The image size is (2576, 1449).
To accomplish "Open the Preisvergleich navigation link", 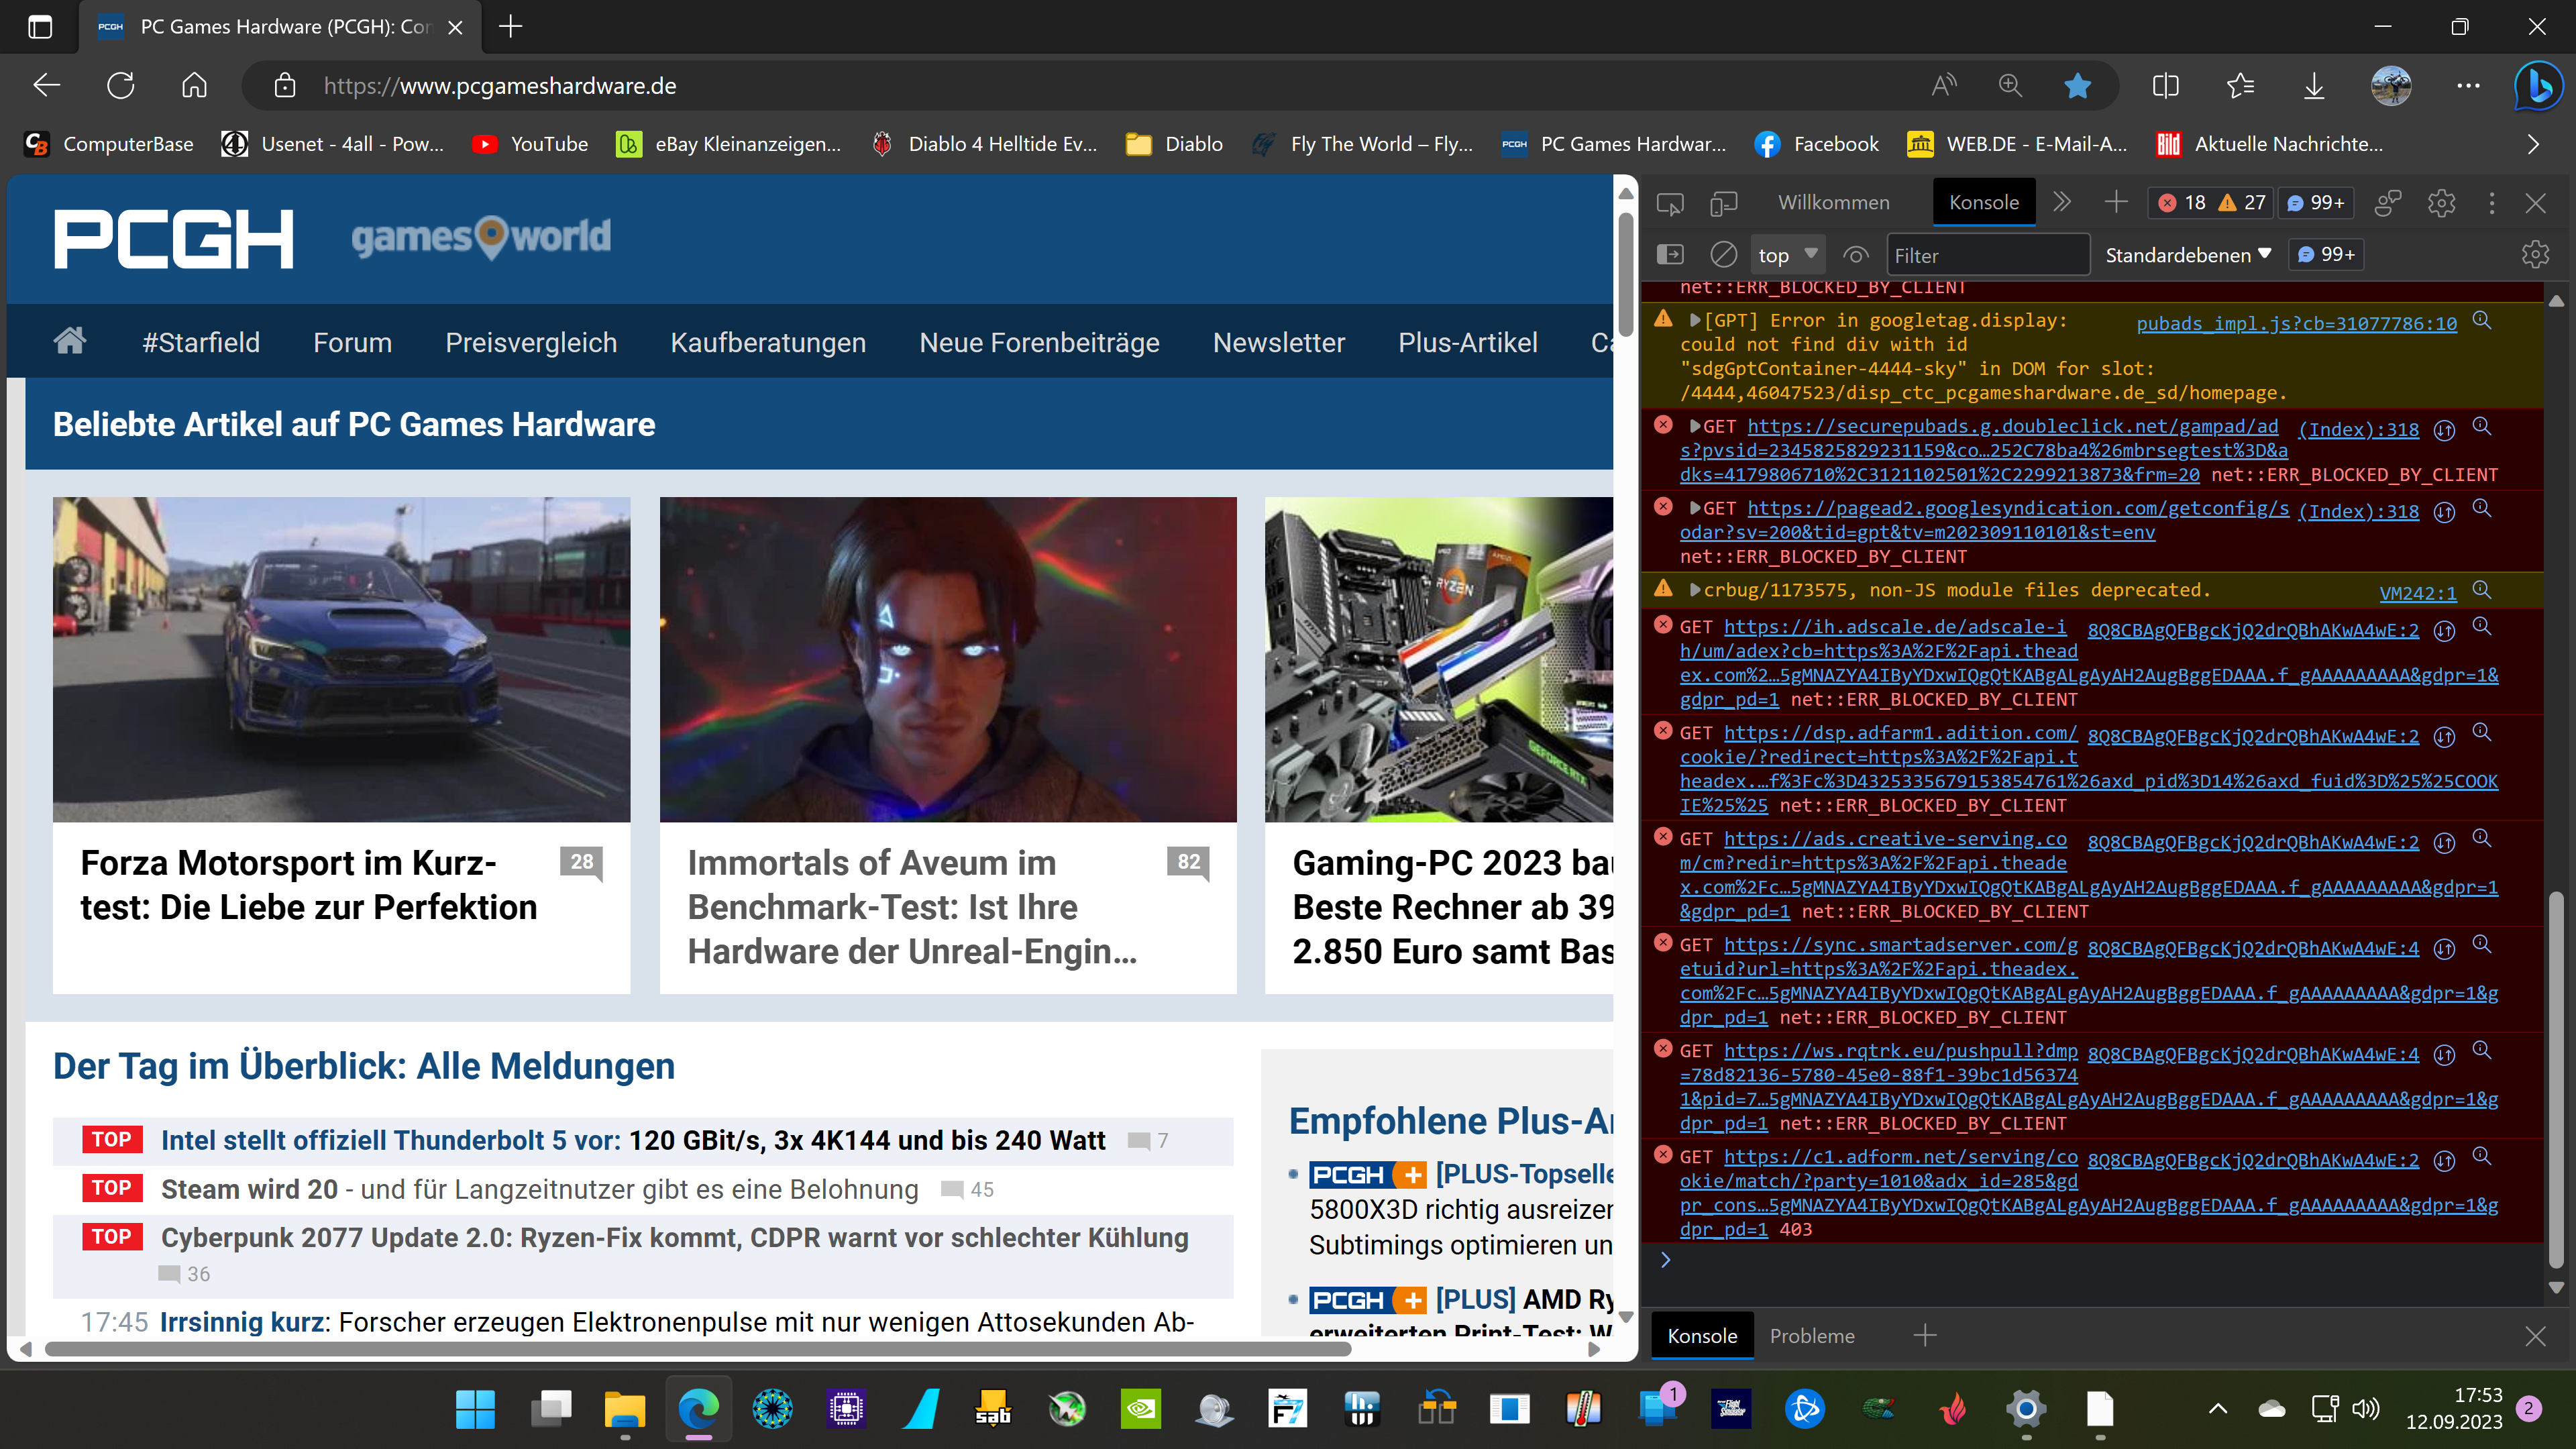I will [x=531, y=343].
